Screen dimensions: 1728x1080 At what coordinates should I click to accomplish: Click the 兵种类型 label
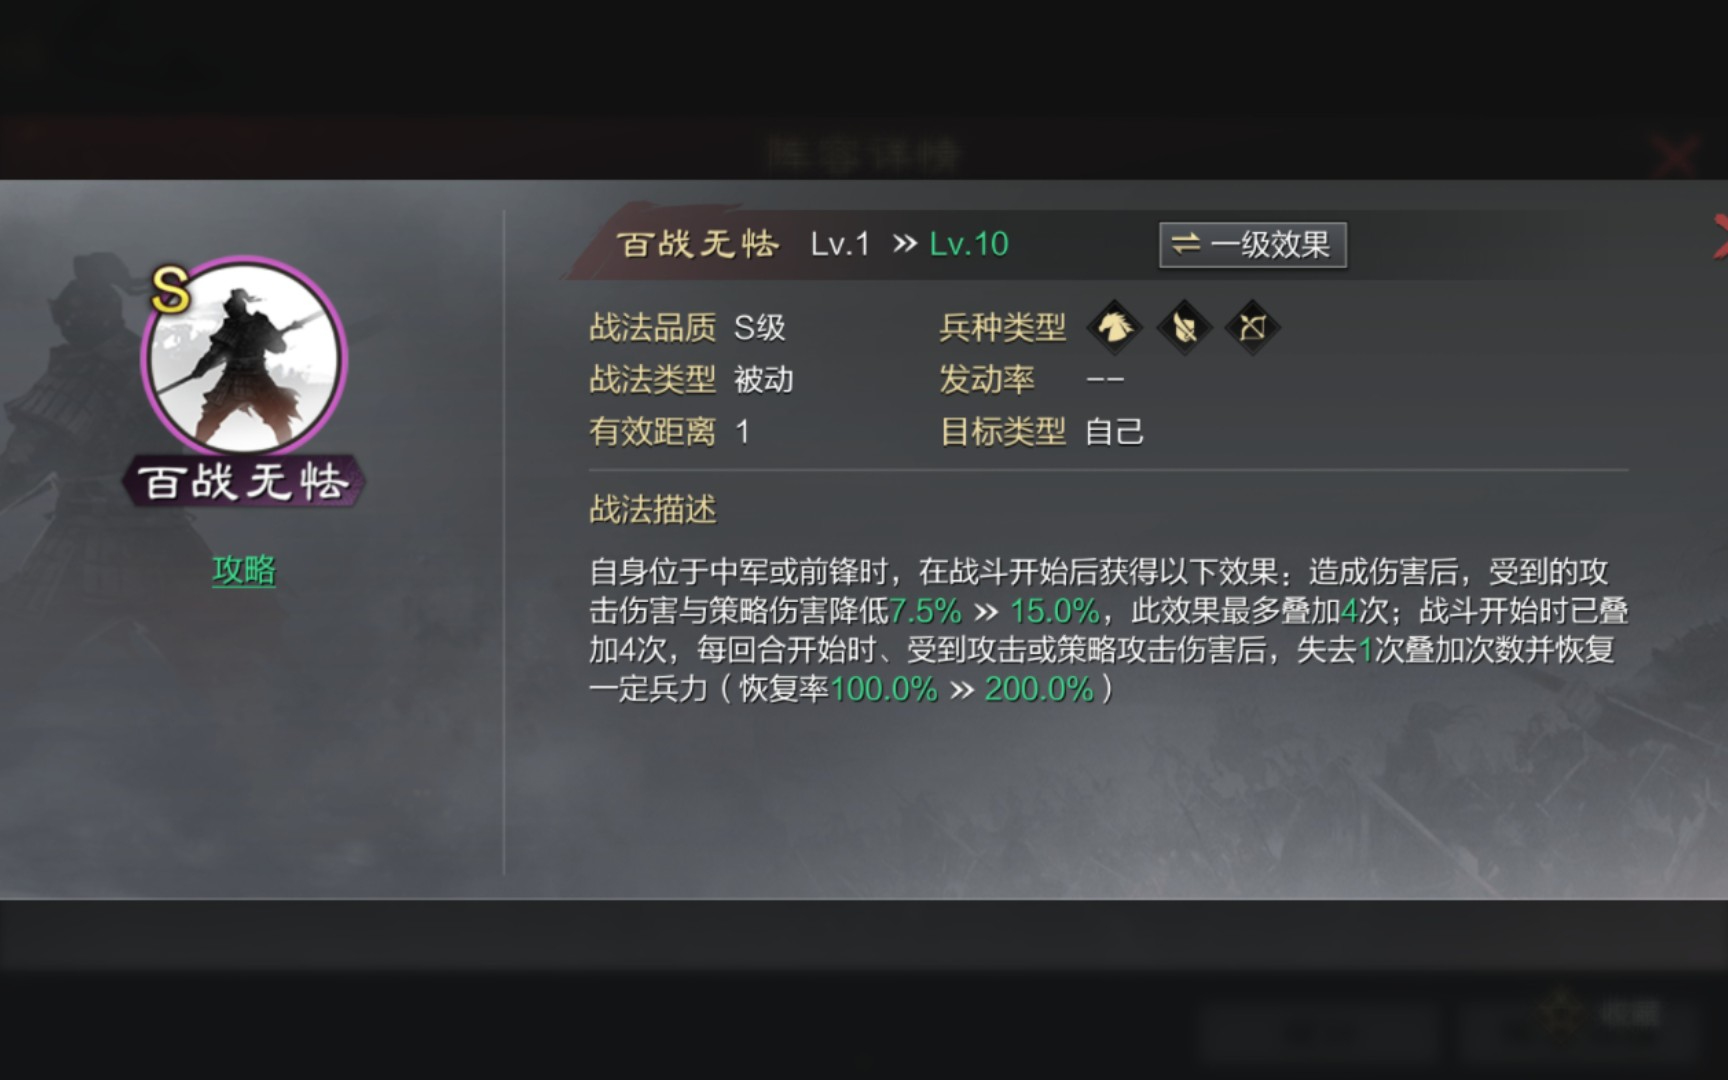tap(1003, 327)
